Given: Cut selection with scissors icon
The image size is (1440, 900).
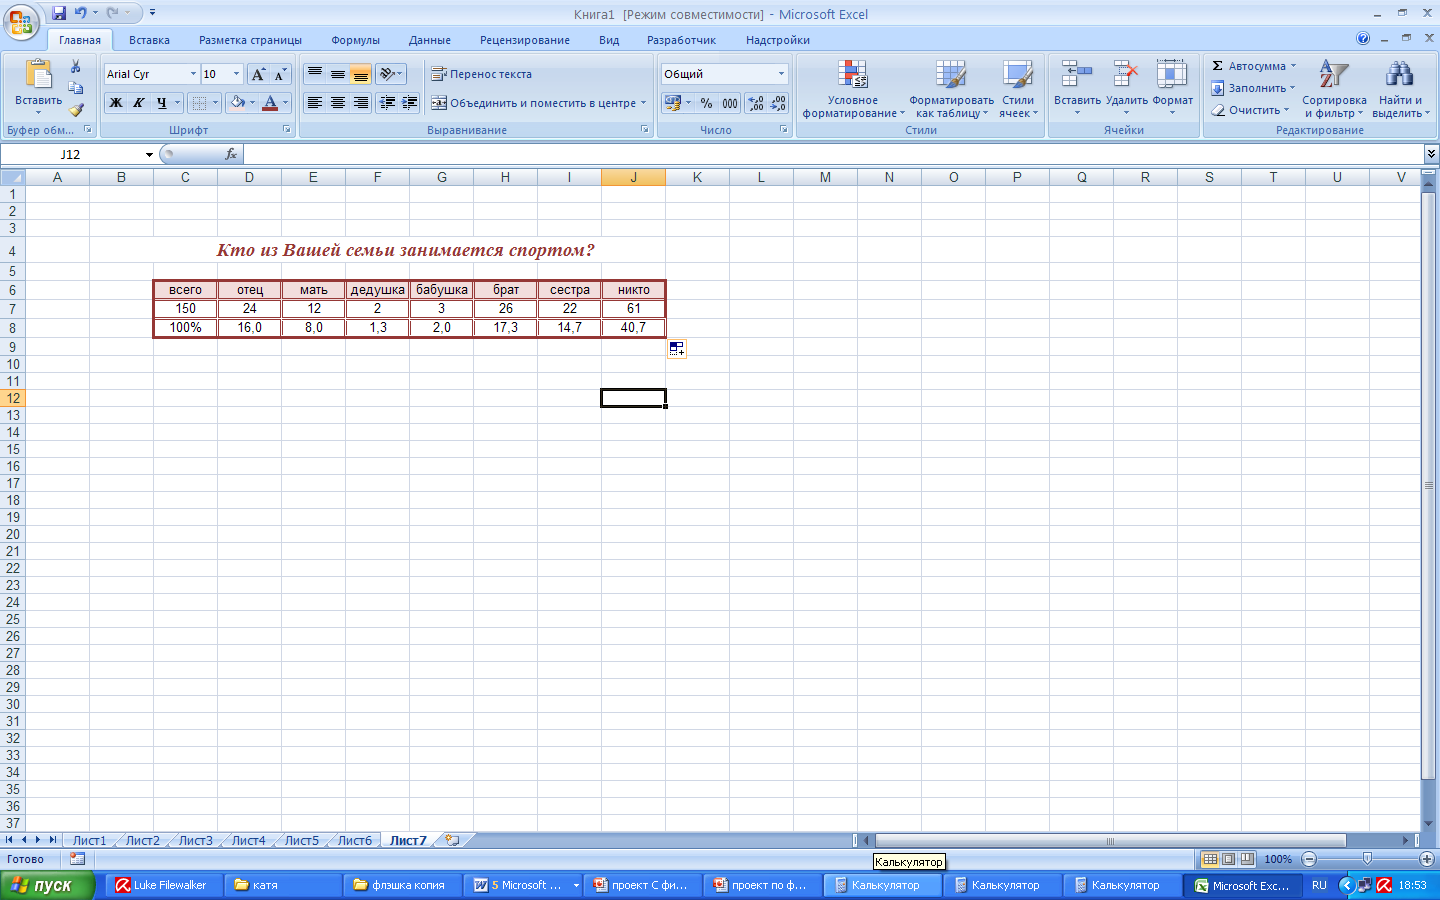Looking at the screenshot, I should click(x=75, y=66).
